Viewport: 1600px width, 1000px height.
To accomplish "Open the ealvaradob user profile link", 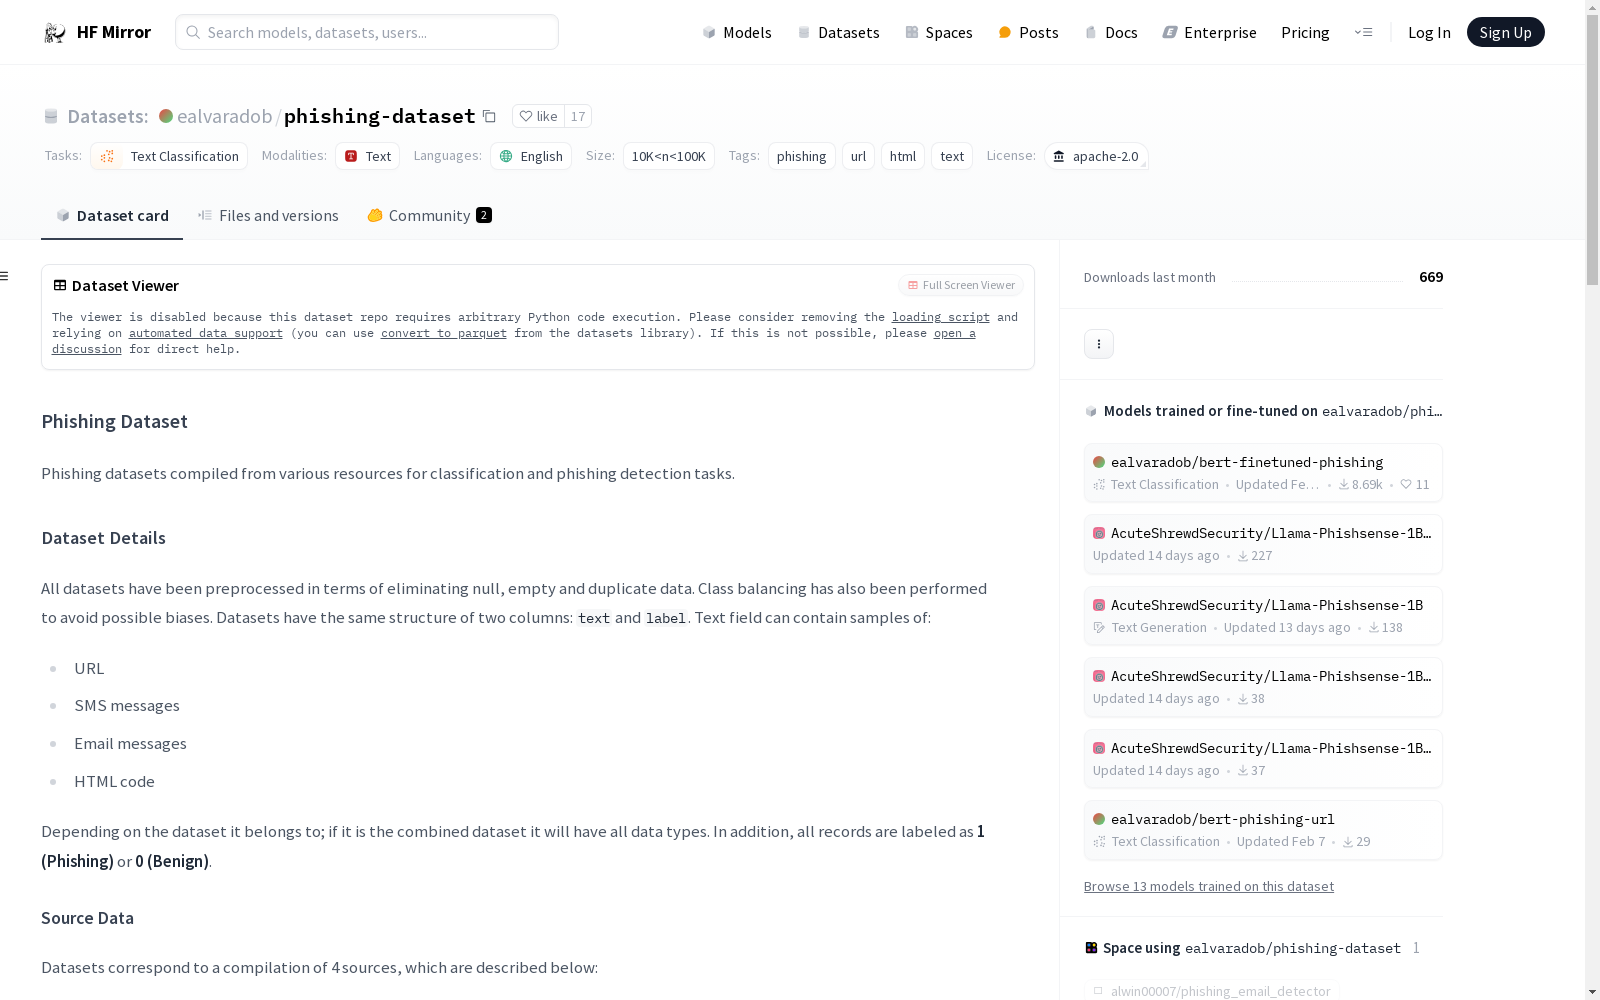I will [x=224, y=116].
